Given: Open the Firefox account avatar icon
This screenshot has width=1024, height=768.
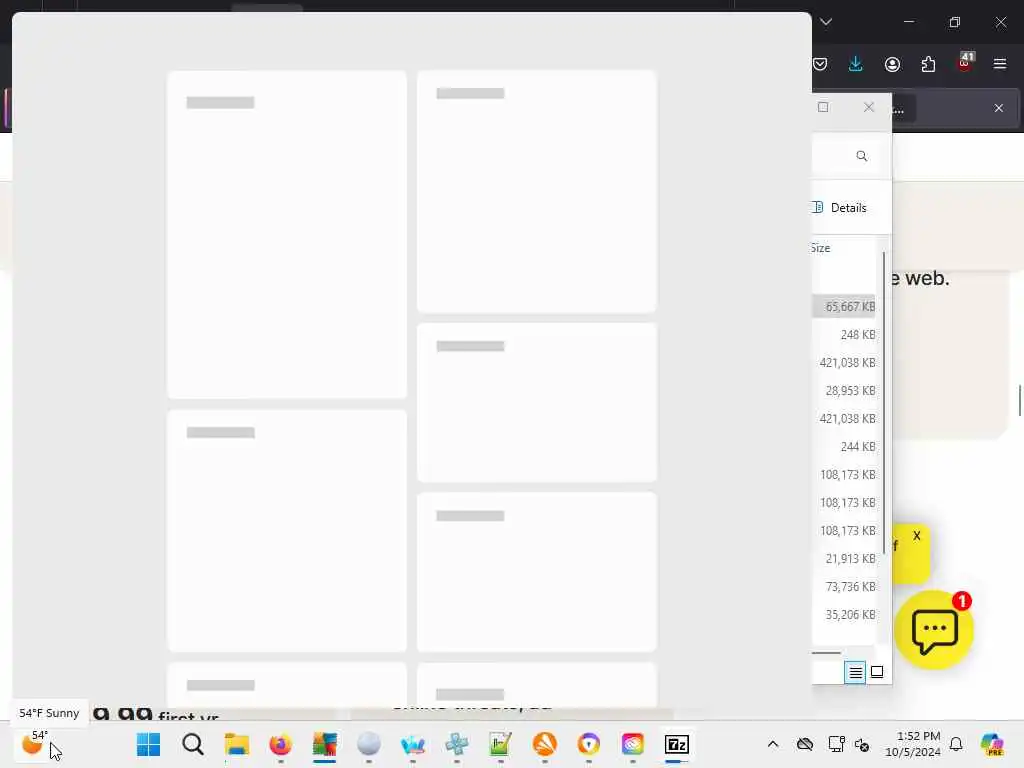Looking at the screenshot, I should pyautogui.click(x=892, y=64).
